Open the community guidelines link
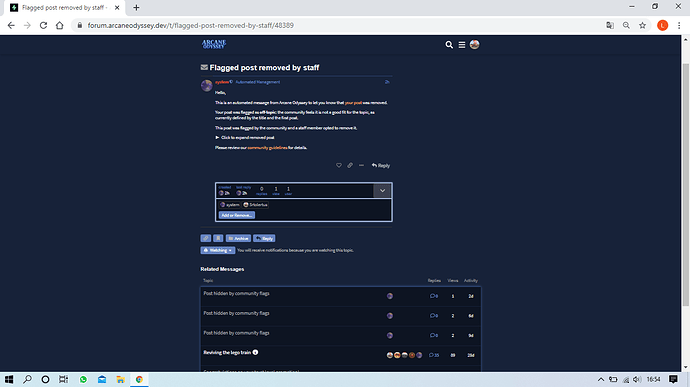 pos(267,147)
